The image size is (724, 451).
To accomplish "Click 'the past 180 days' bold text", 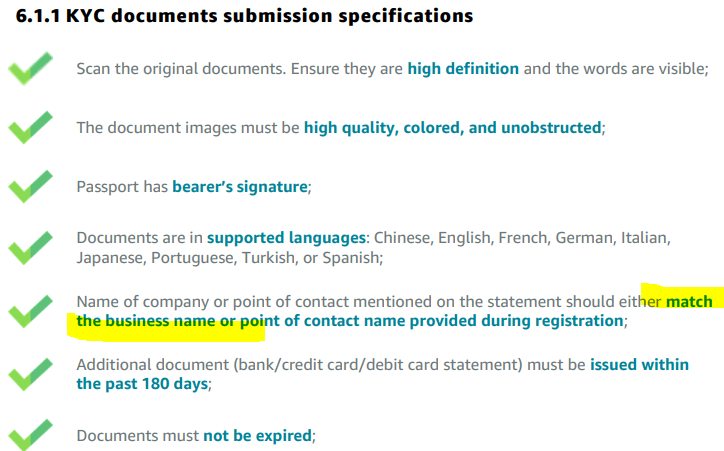I will (x=142, y=384).
